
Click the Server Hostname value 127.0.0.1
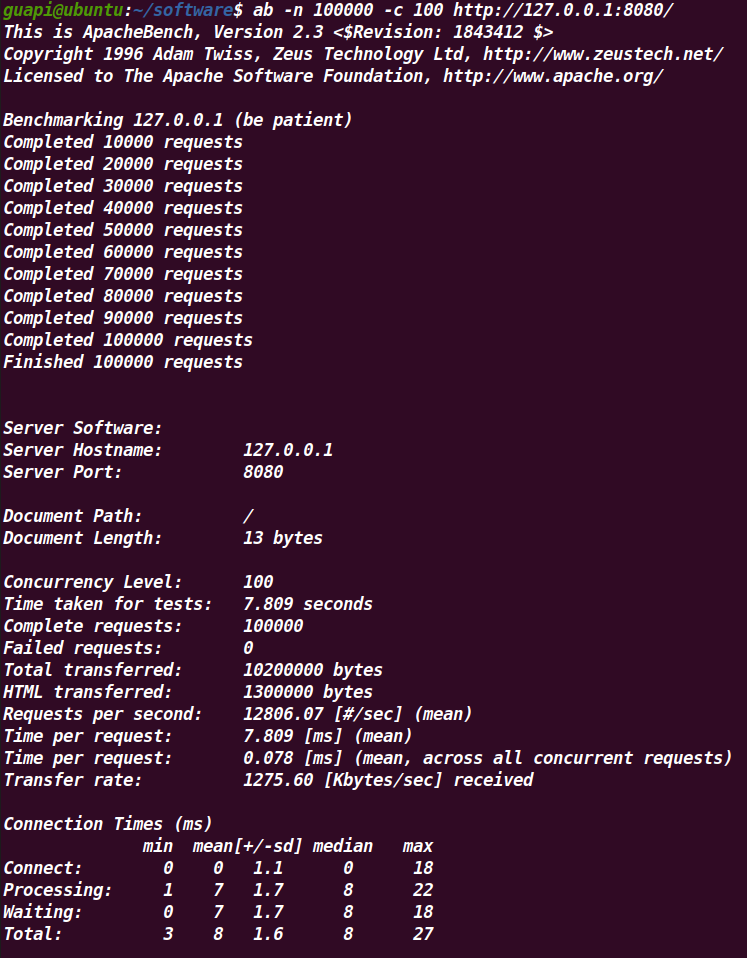(288, 450)
